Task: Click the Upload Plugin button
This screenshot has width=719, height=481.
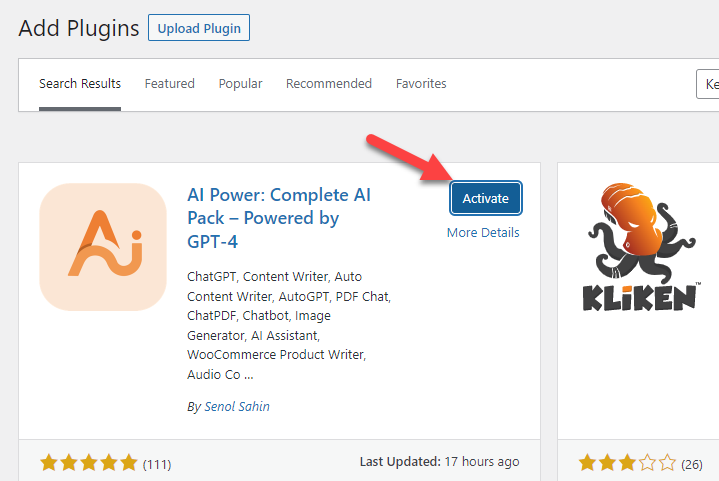Action: click(x=199, y=28)
